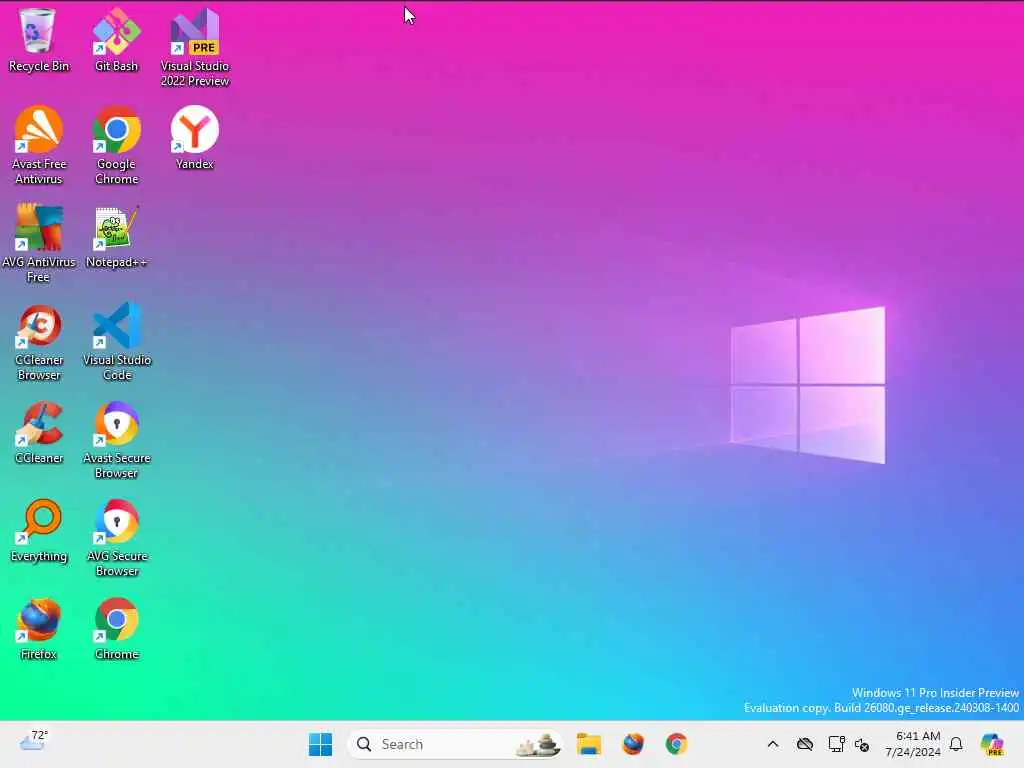The image size is (1024, 768).
Task: Select the Google Chrome desktop shortcut
Action: pyautogui.click(x=116, y=145)
